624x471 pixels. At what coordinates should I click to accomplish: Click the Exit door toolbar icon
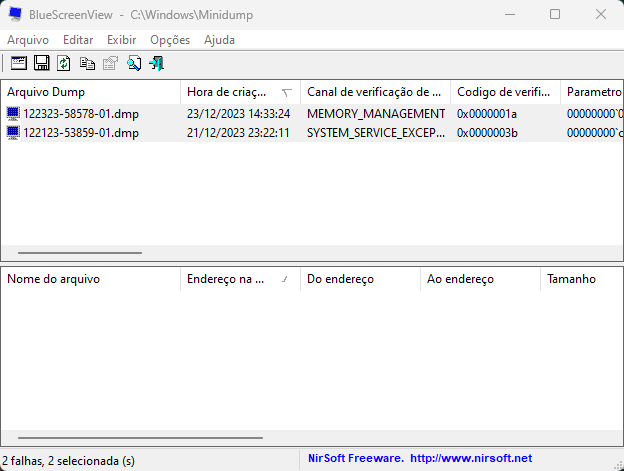coord(156,63)
